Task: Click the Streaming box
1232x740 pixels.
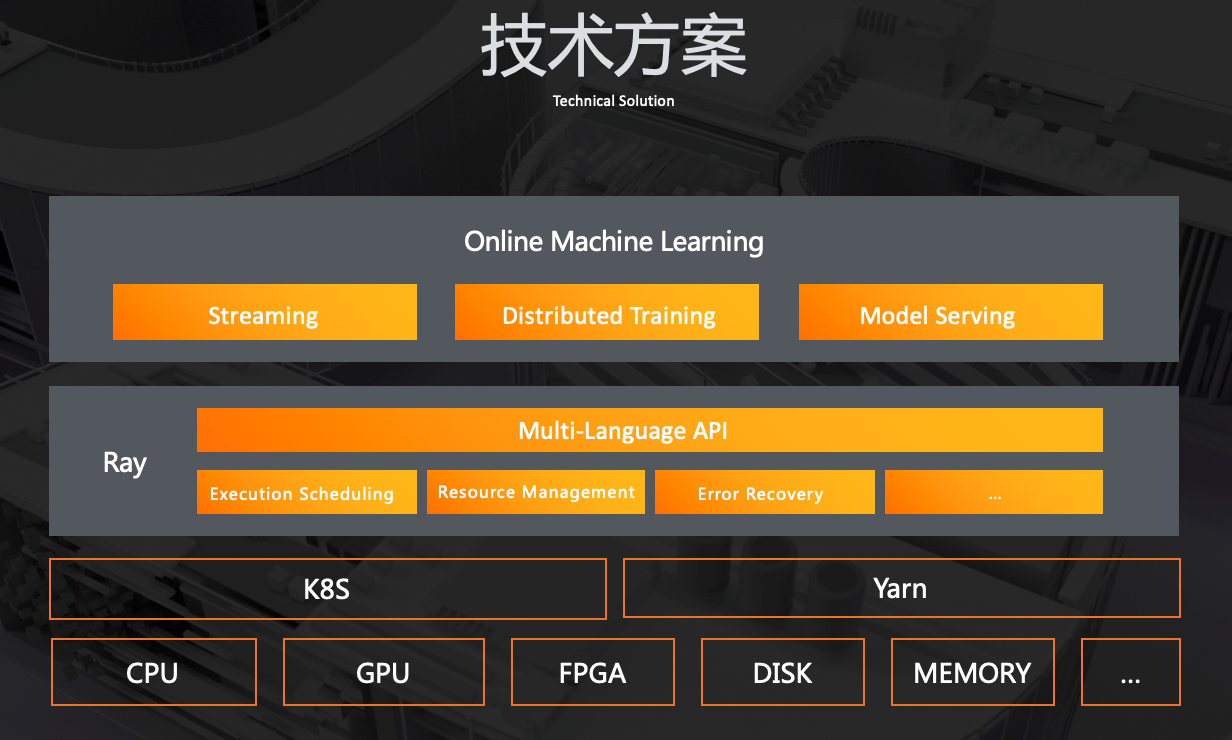Action: click(265, 312)
